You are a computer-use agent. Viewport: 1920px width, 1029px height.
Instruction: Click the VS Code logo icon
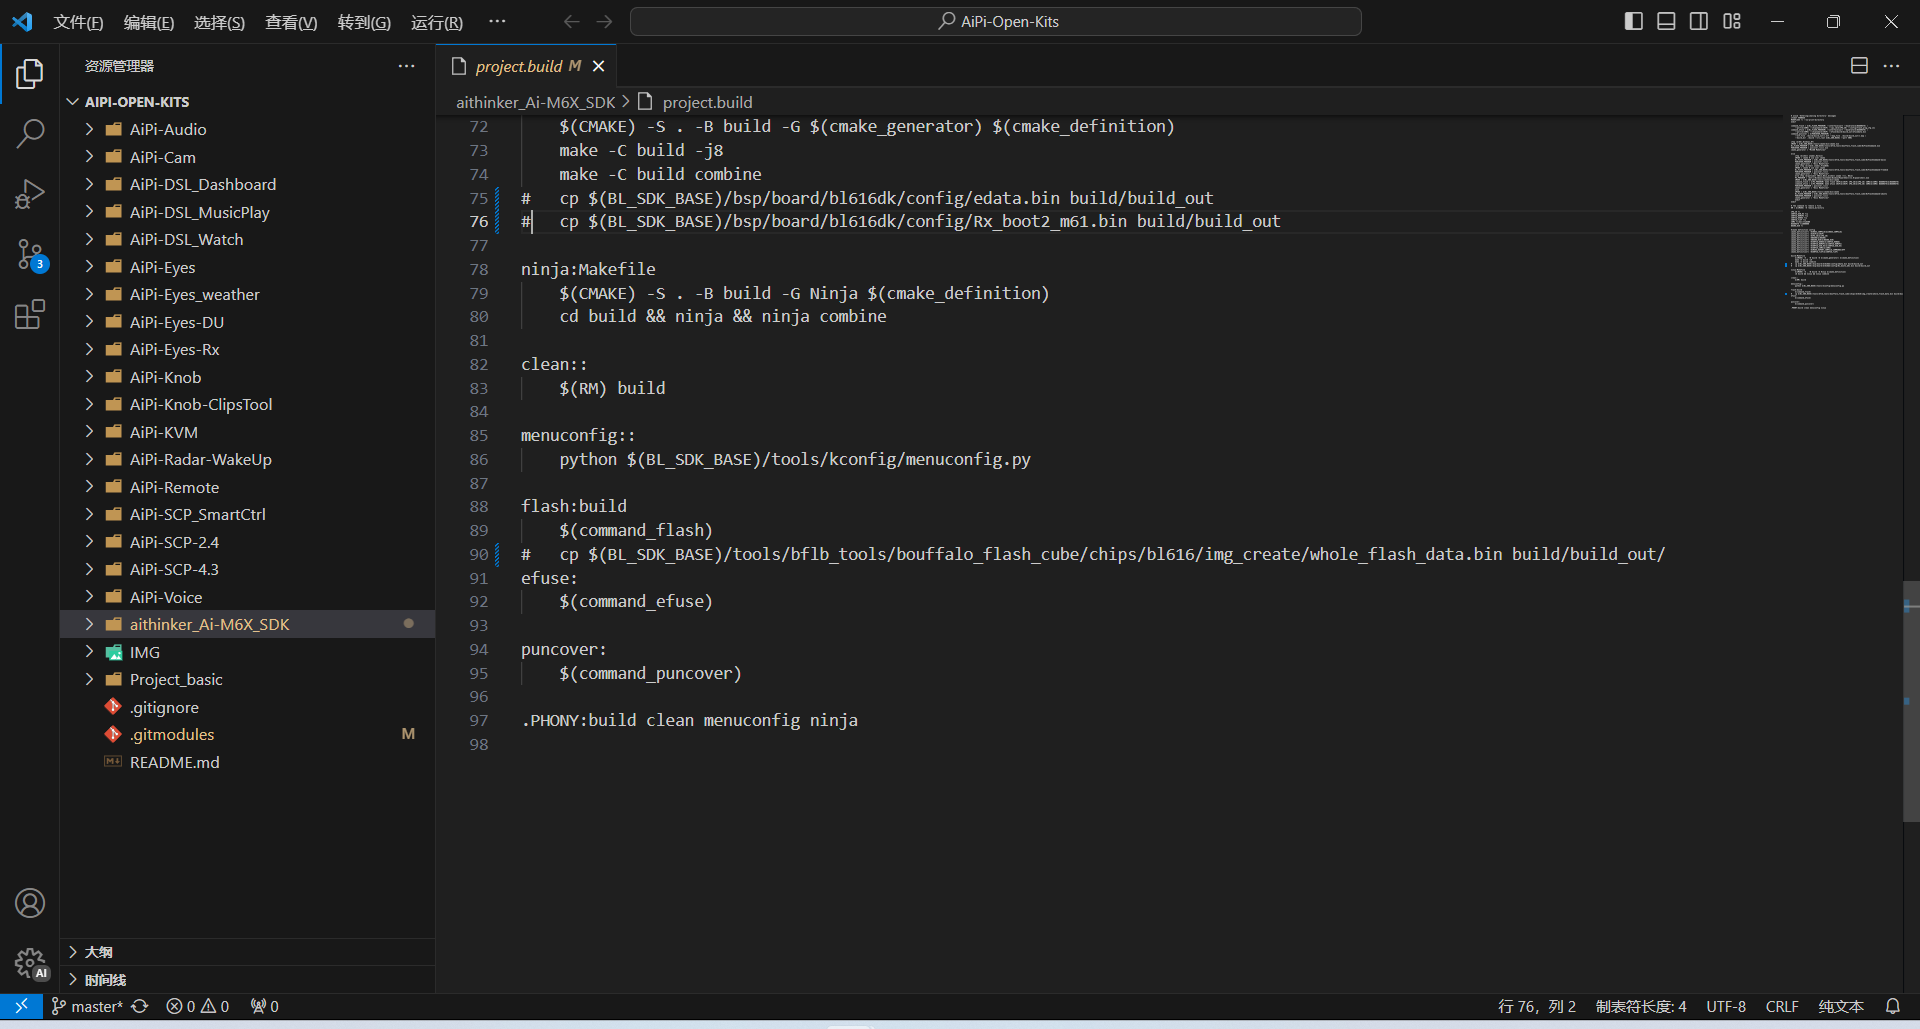(22, 21)
